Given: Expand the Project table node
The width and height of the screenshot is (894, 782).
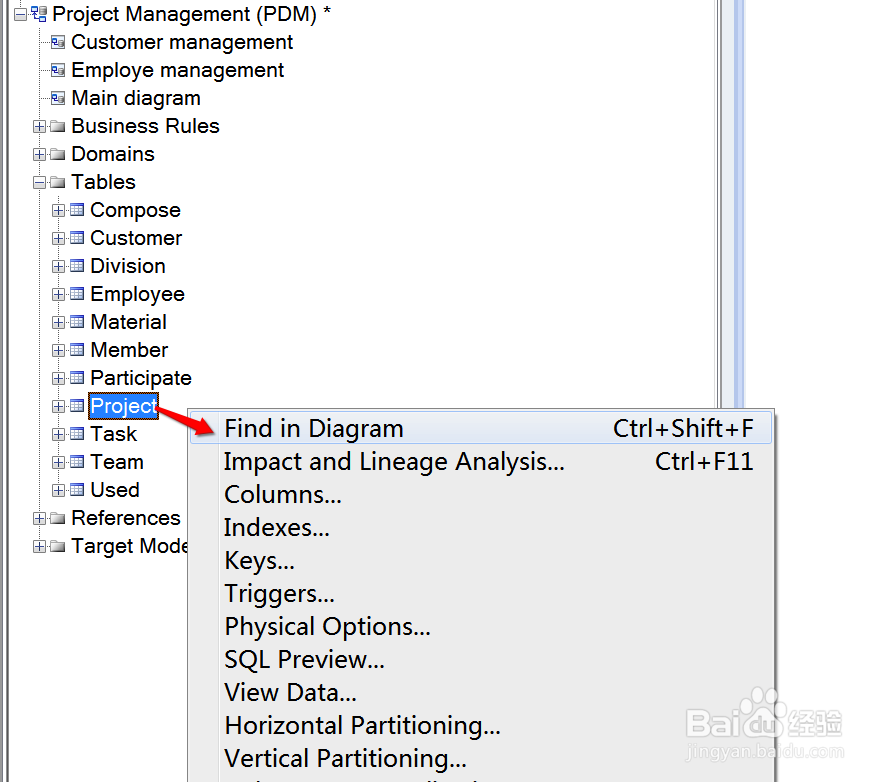Looking at the screenshot, I should [x=58, y=406].
